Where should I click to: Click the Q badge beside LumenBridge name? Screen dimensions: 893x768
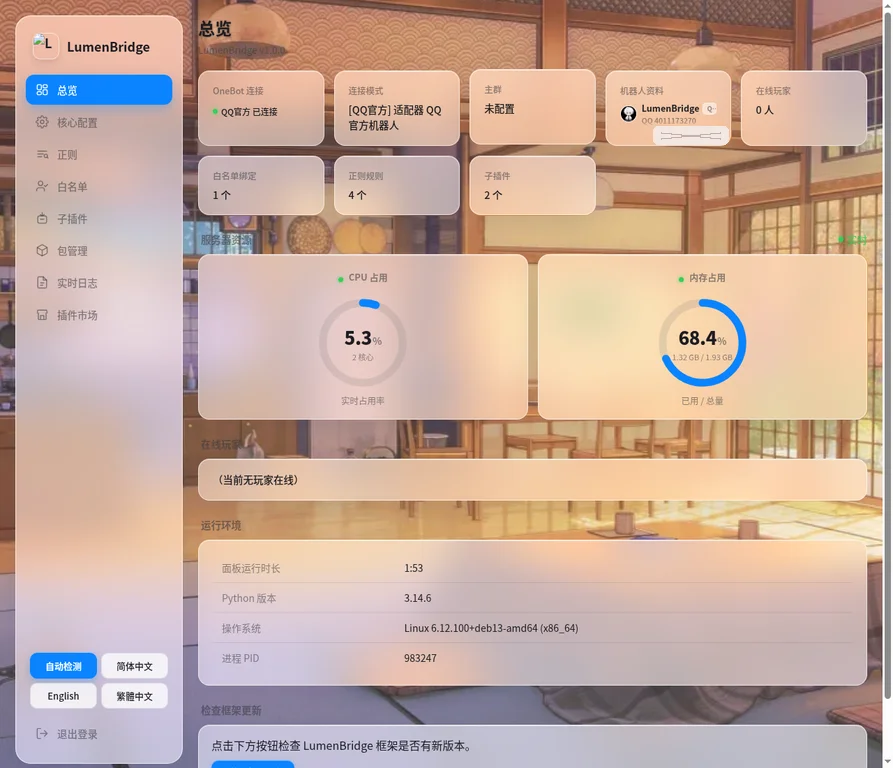tap(710, 109)
